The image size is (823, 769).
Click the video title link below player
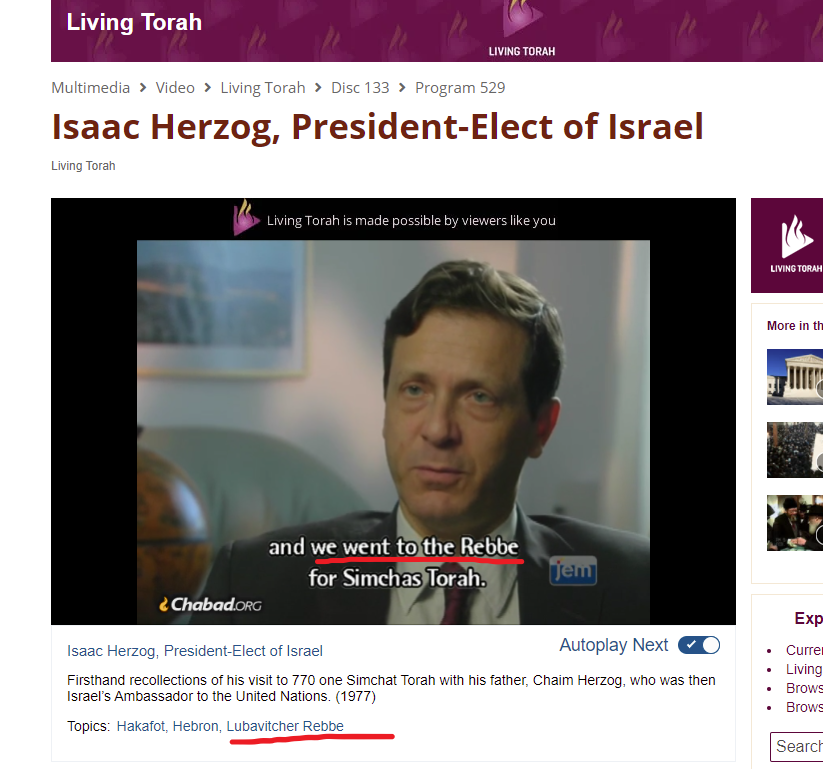point(195,651)
